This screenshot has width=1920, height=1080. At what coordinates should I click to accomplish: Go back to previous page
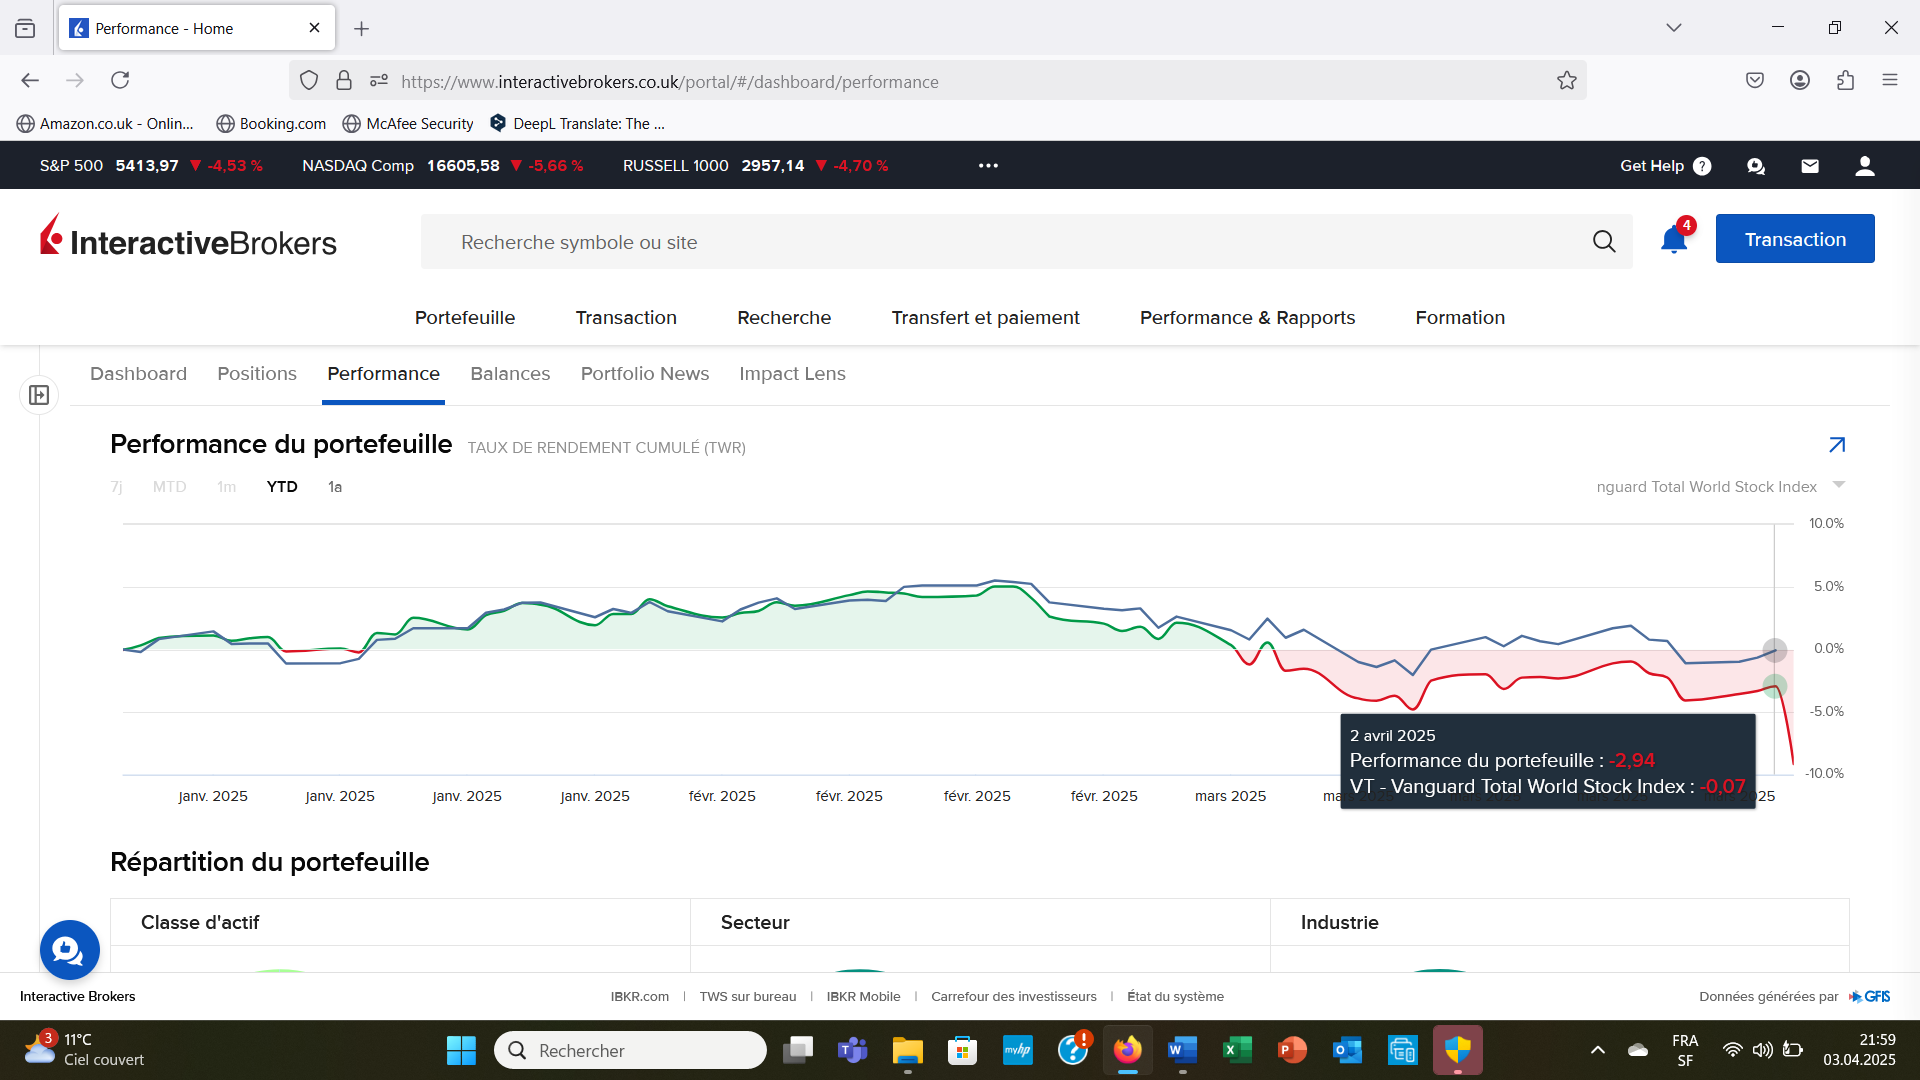(x=30, y=80)
